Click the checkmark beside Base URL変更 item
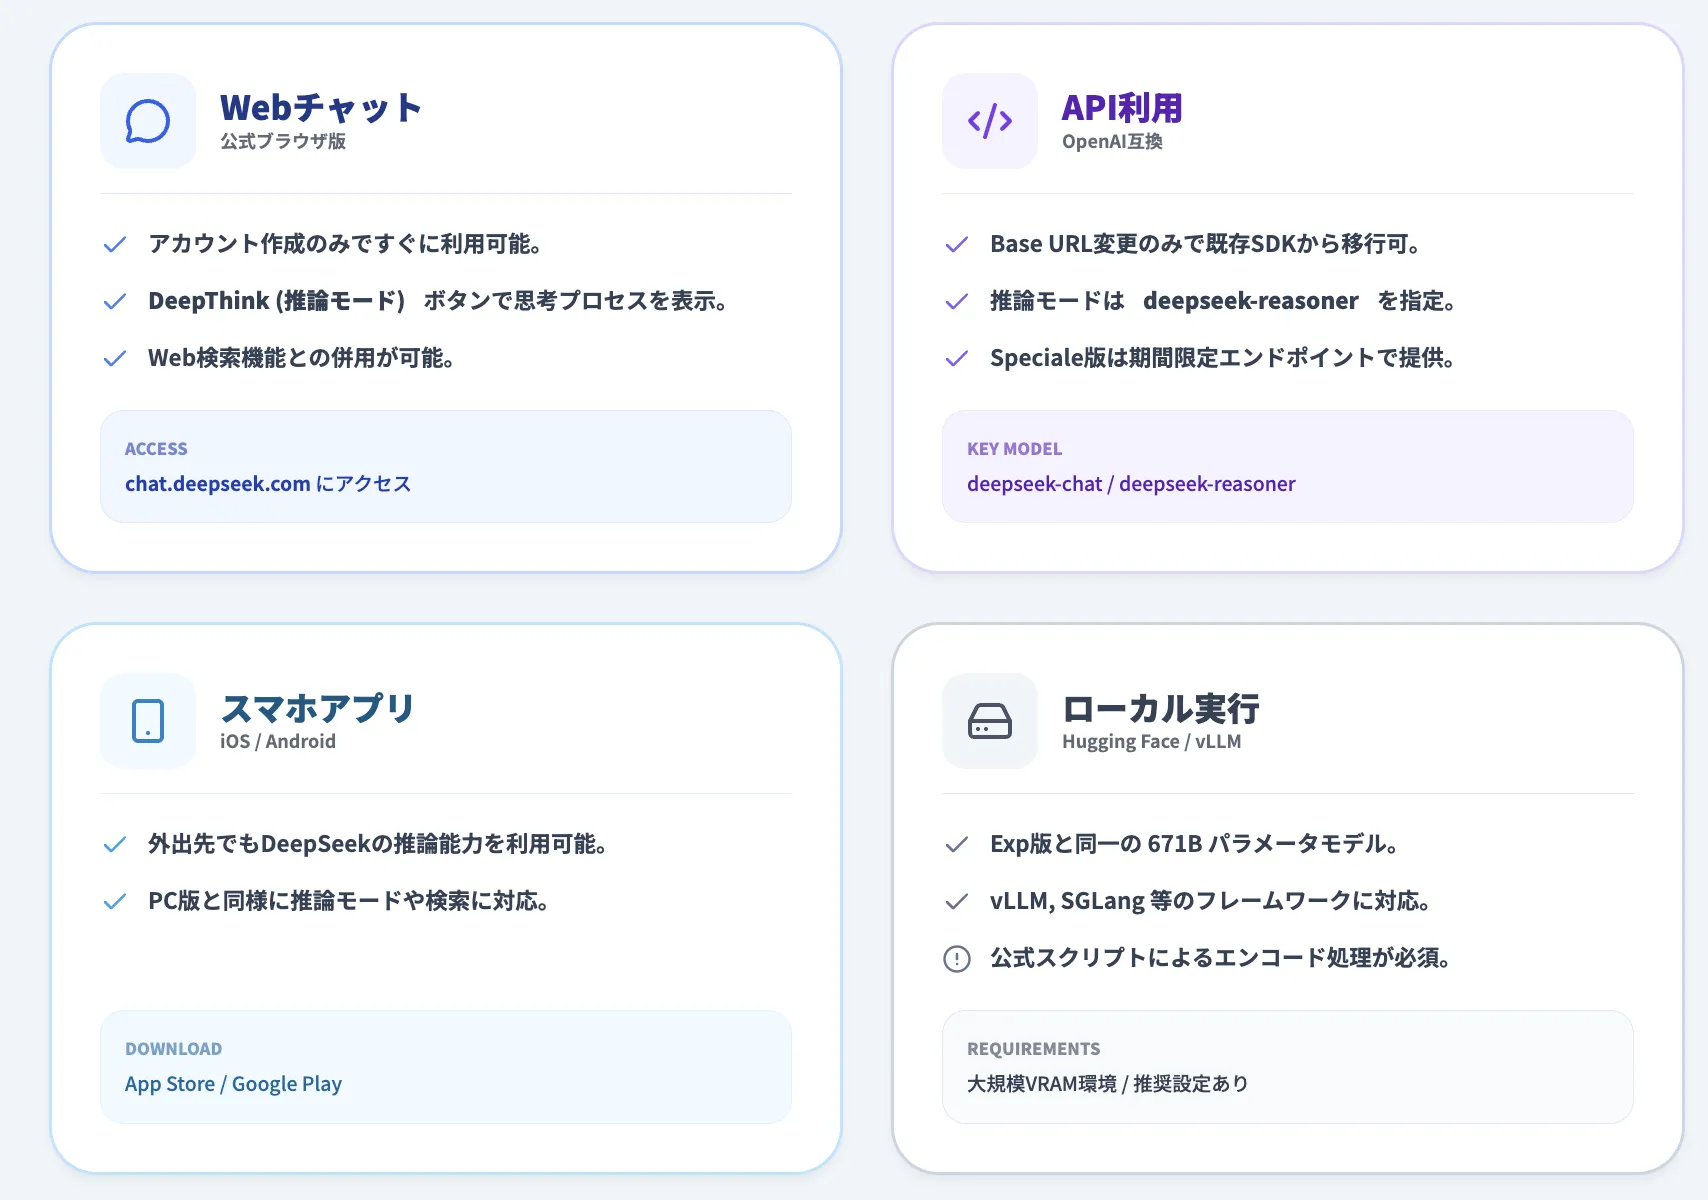This screenshot has width=1708, height=1200. pos(956,243)
